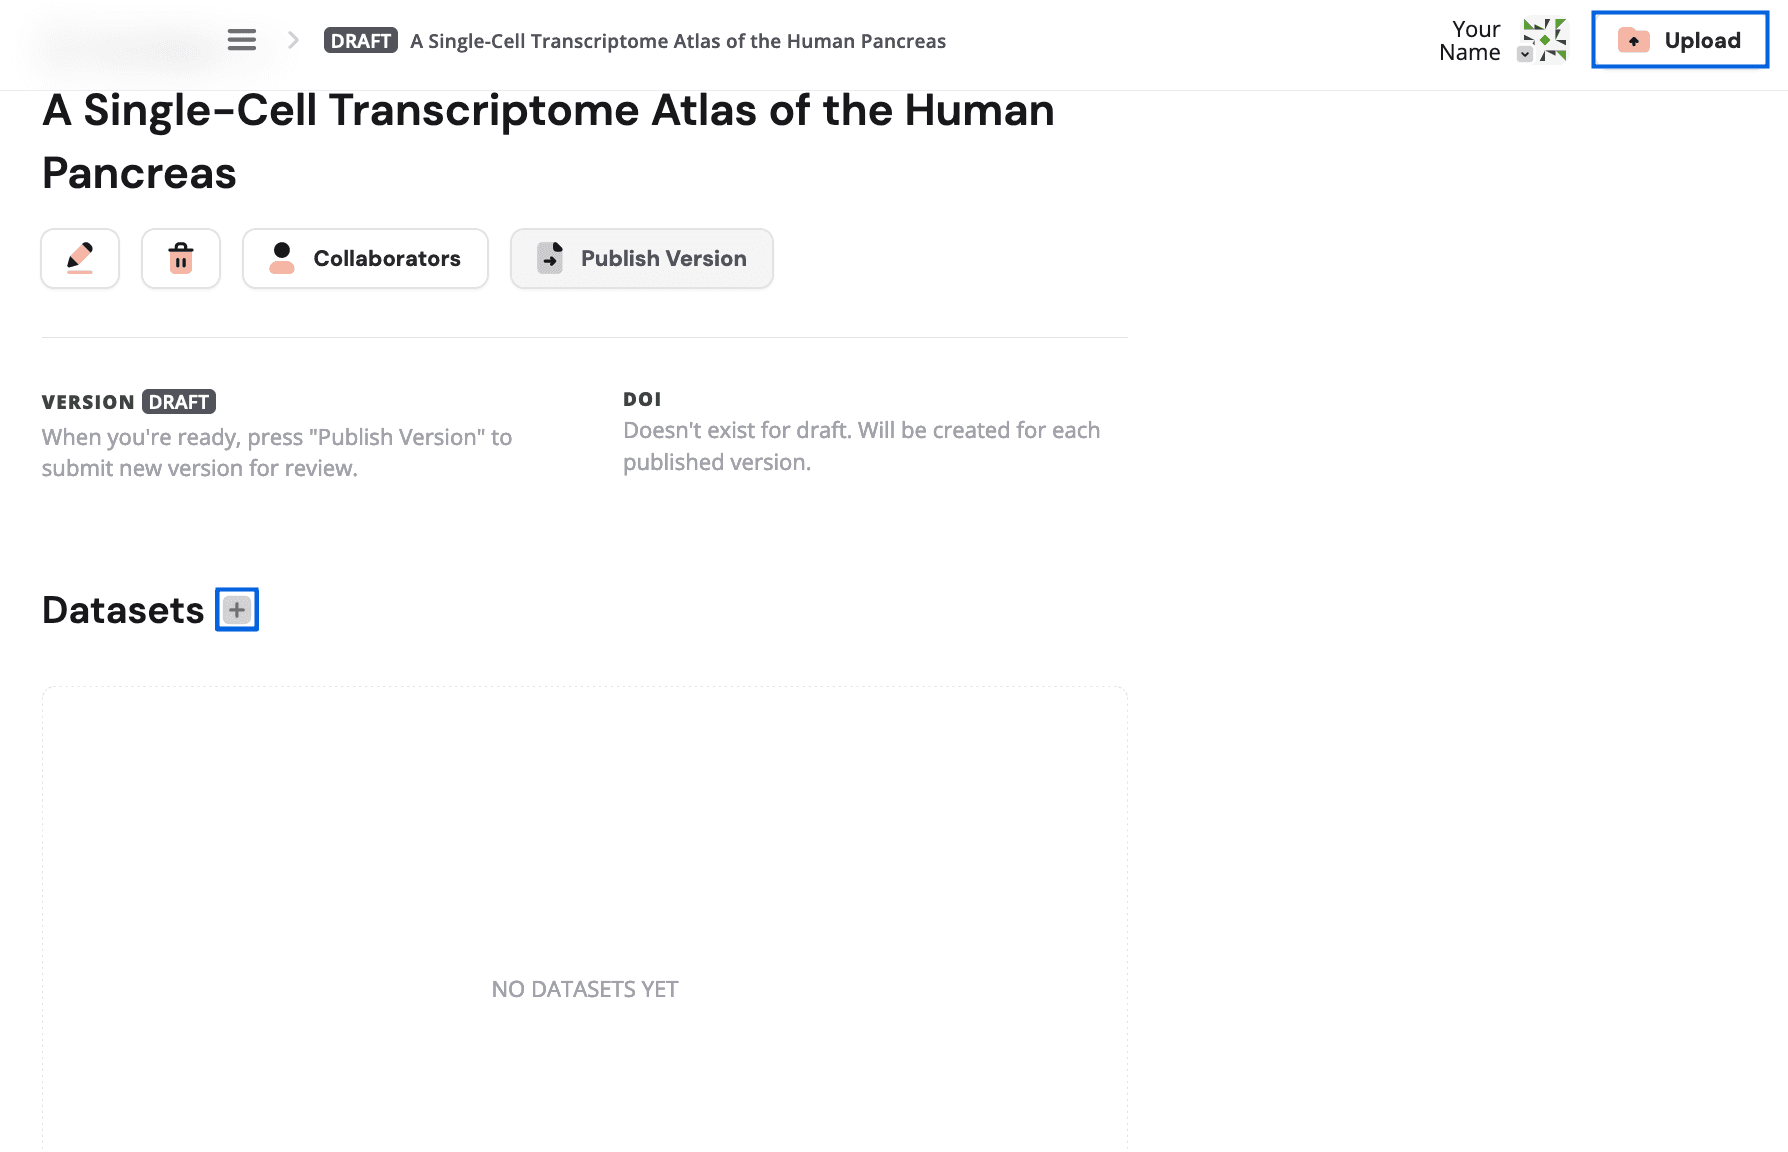The width and height of the screenshot is (1788, 1152).
Task: Select the DRAFT badge in the breadcrumb
Action: 360,40
